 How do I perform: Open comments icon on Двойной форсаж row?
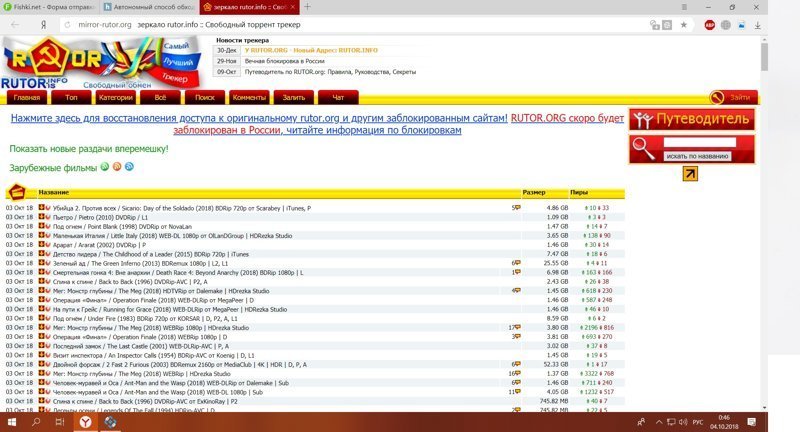pyautogui.click(x=516, y=364)
